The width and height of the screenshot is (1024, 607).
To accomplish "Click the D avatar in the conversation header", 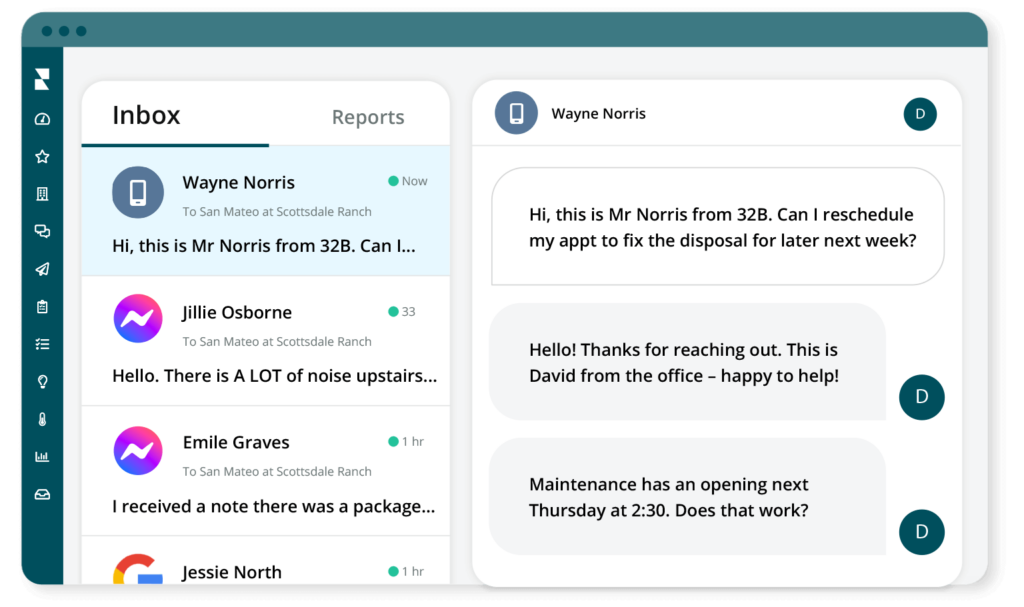I will 920,114.
